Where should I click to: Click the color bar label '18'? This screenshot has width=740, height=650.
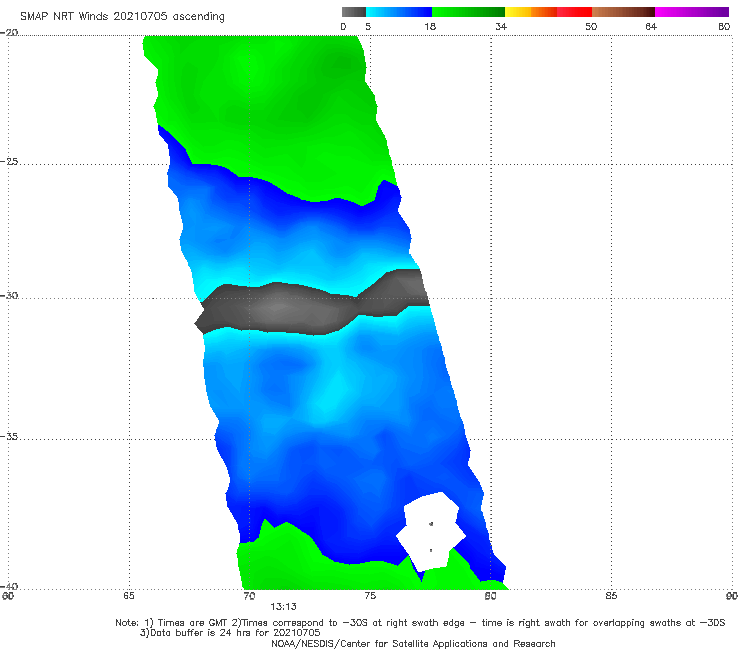(430, 27)
